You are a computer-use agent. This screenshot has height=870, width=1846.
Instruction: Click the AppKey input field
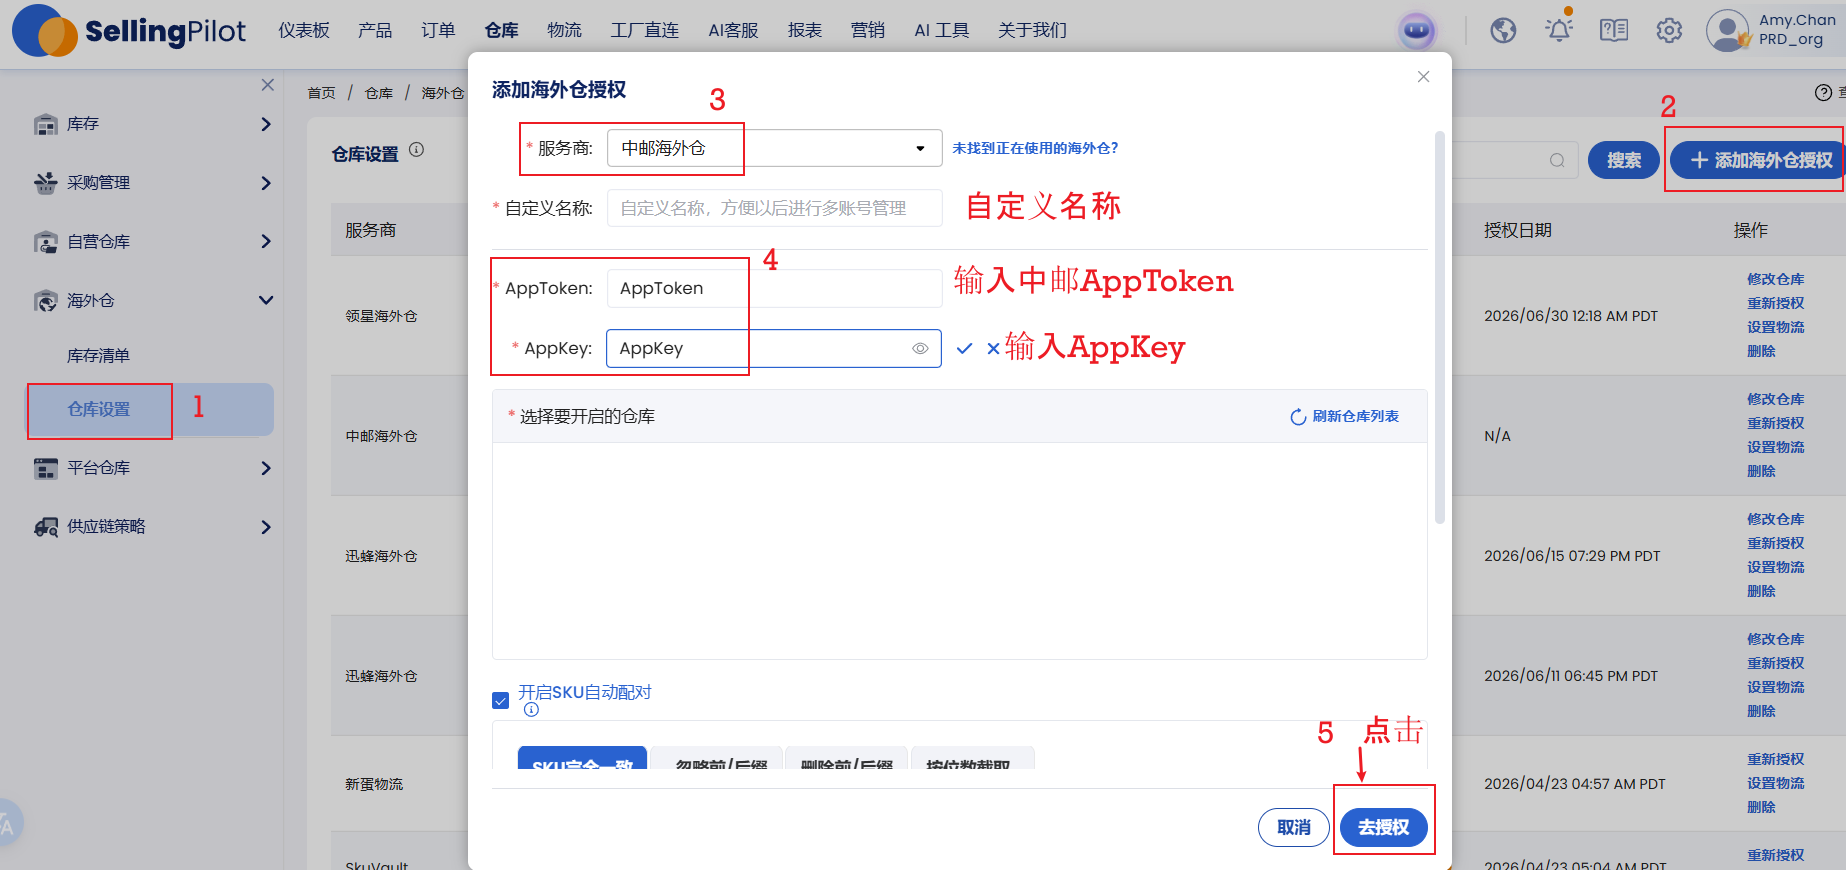tap(774, 348)
